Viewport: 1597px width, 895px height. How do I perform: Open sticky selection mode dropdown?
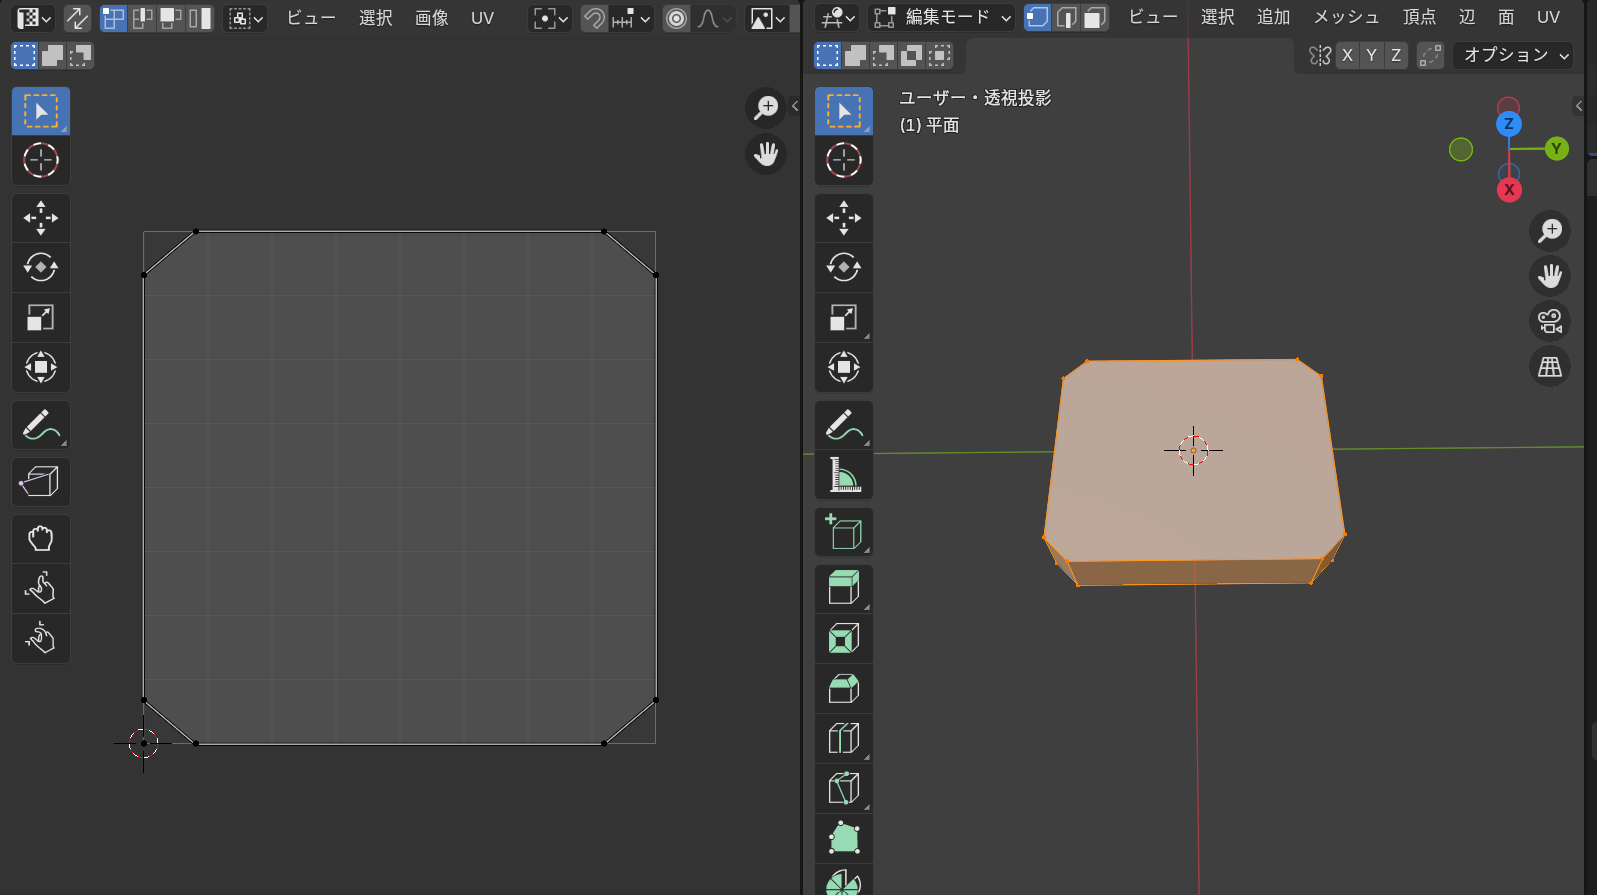pos(246,18)
